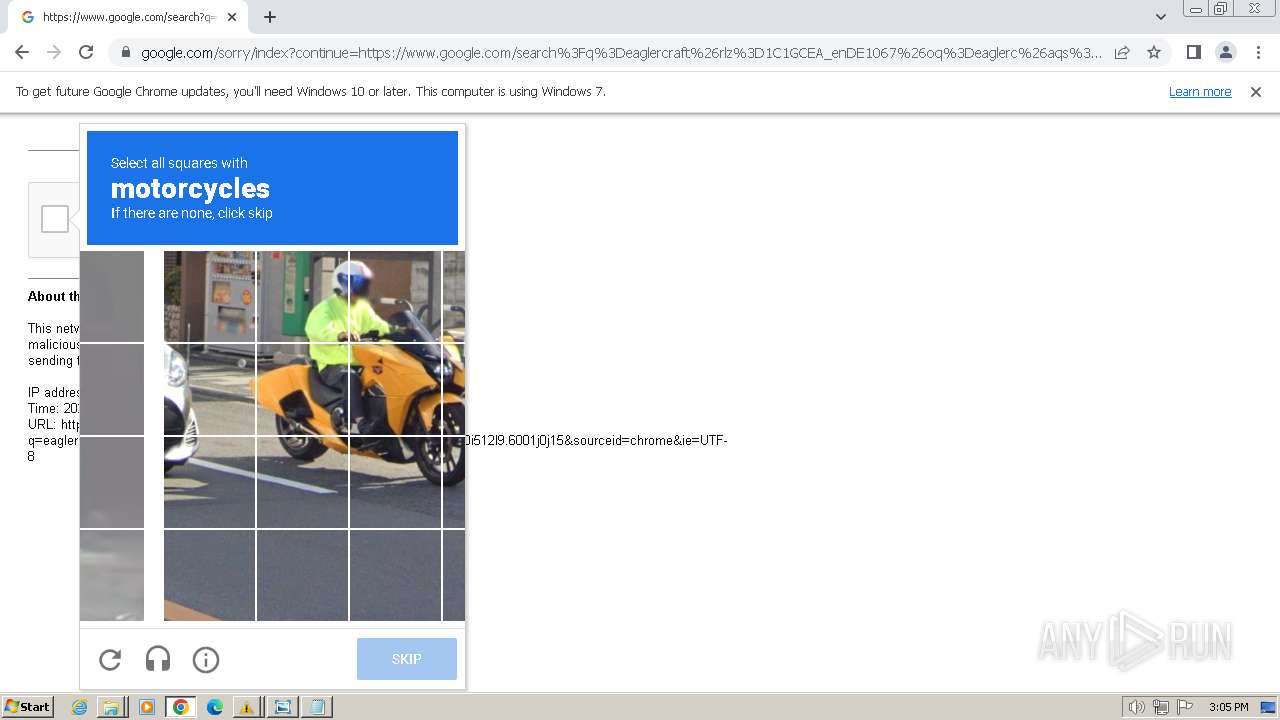Open the picture-window taskbar app
The width and height of the screenshot is (1280, 720).
283,707
